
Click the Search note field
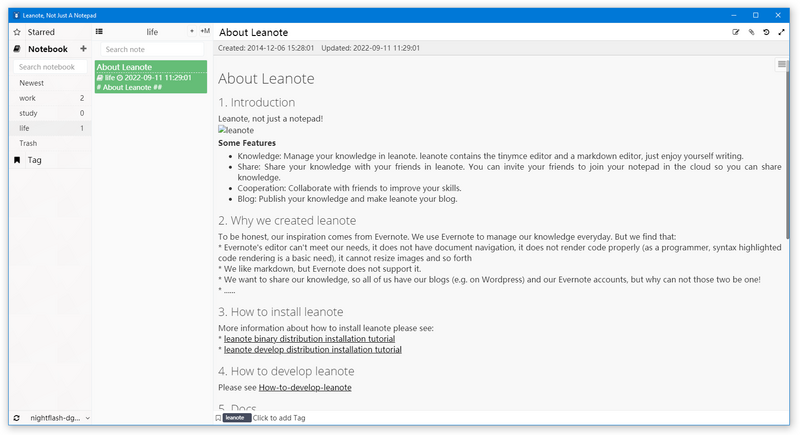(x=152, y=49)
